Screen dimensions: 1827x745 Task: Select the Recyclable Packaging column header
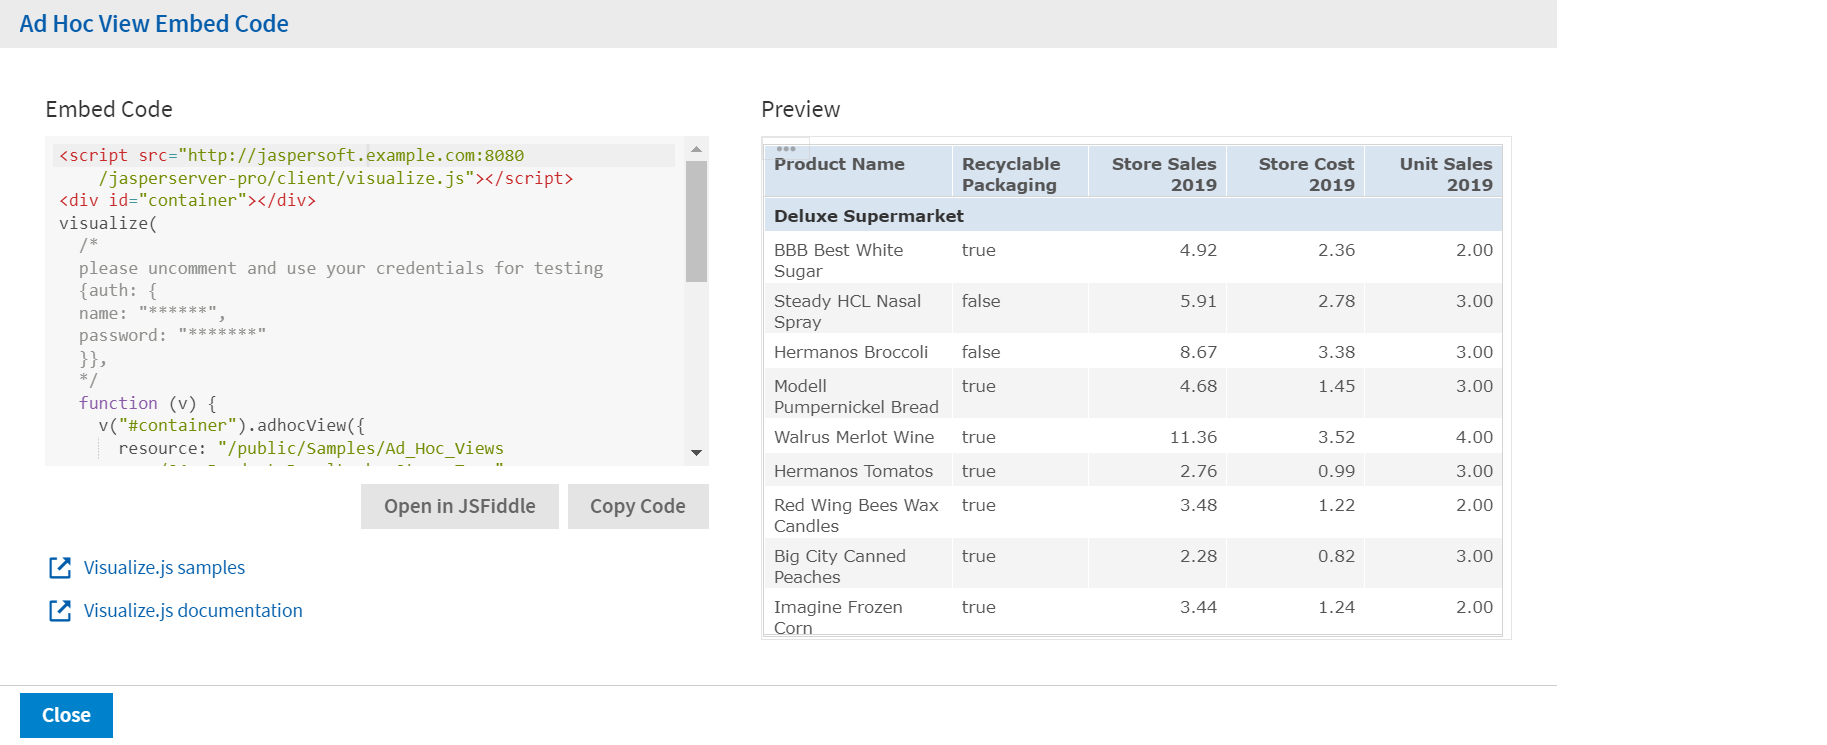(1020, 171)
